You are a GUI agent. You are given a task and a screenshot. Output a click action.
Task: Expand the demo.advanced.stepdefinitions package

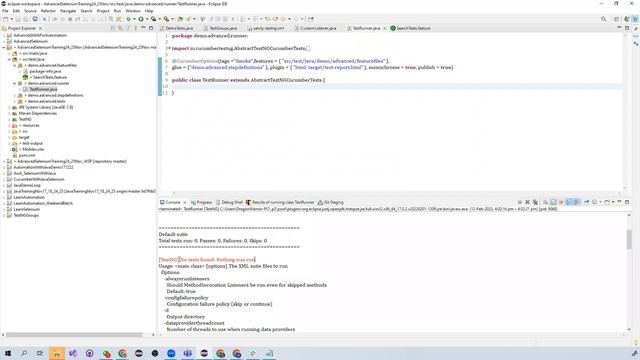15,95
